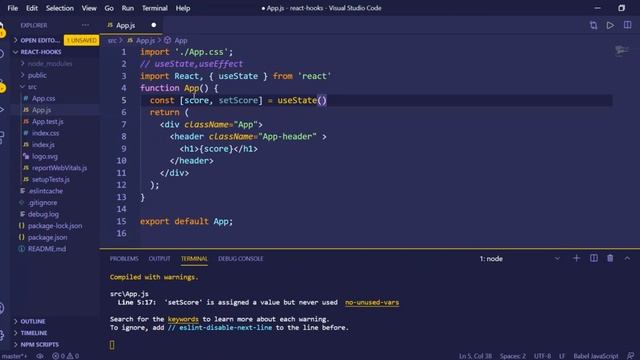This screenshot has height=360, width=640.
Task: Add a new terminal with plus icon
Action: pyautogui.click(x=576, y=258)
